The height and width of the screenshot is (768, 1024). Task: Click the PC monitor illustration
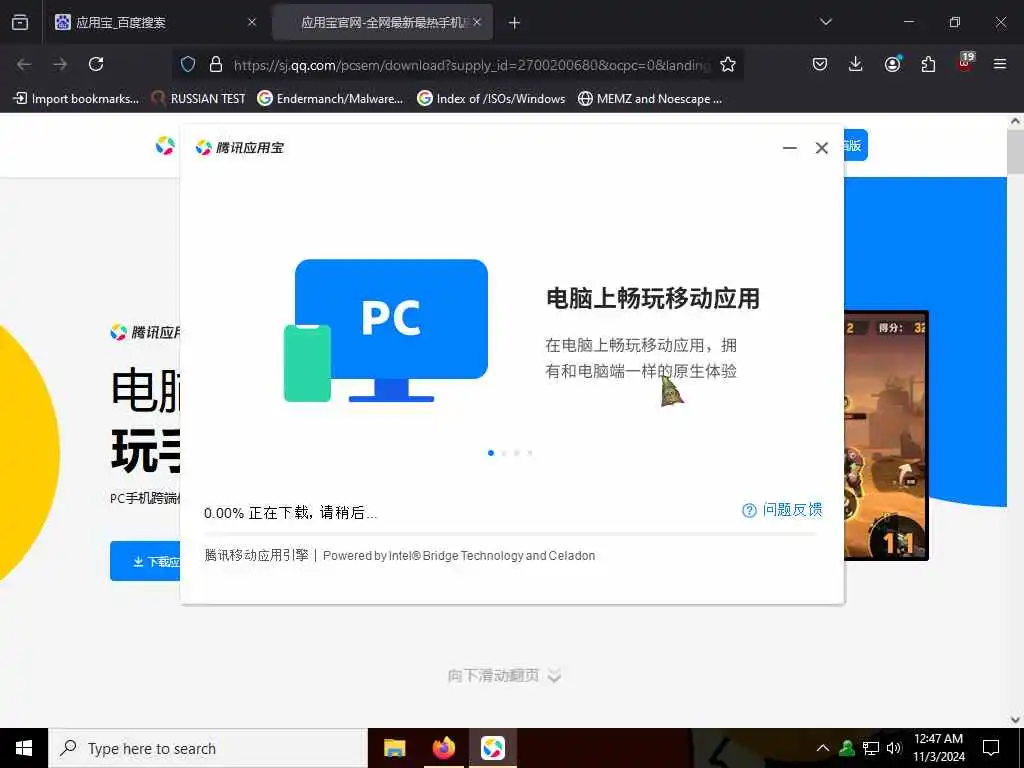[386, 330]
